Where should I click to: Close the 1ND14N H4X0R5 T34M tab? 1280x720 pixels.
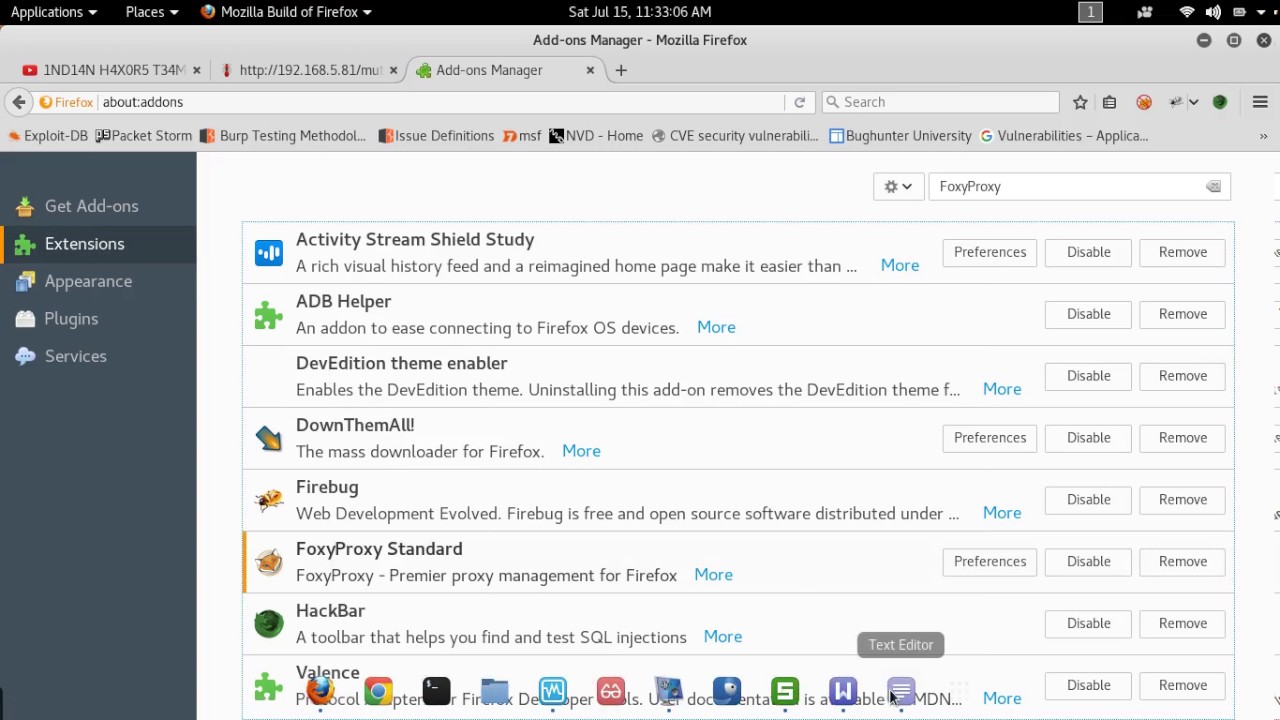coord(196,70)
